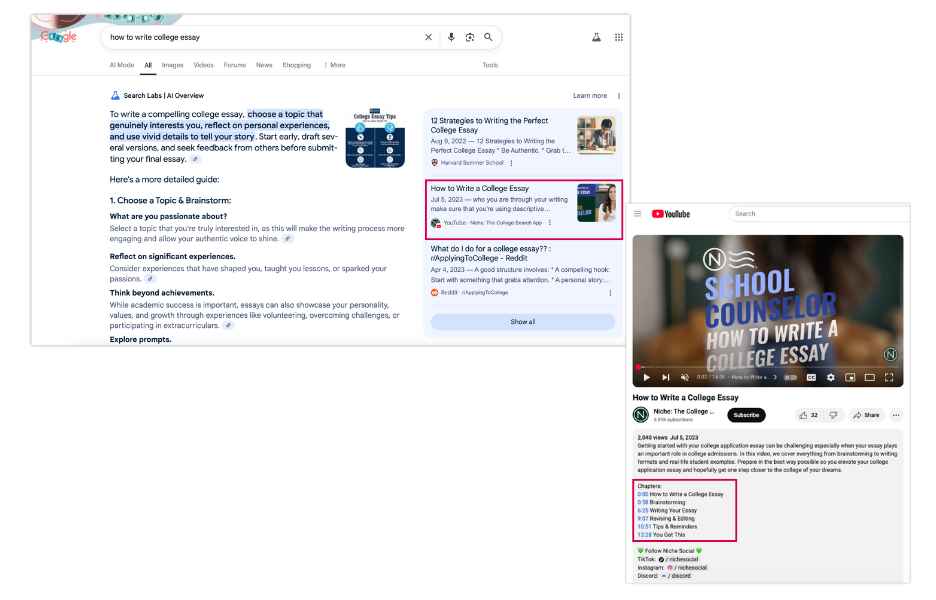Share the YouTube video

point(866,415)
